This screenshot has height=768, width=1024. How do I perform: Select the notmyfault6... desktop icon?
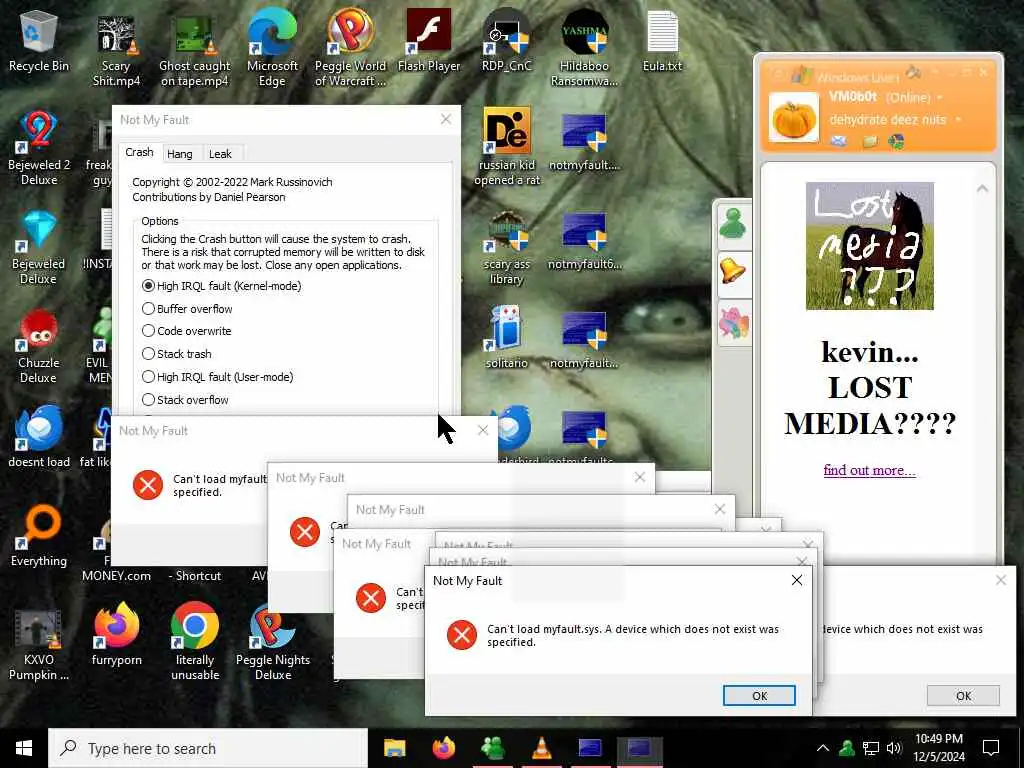pyautogui.click(x=584, y=240)
